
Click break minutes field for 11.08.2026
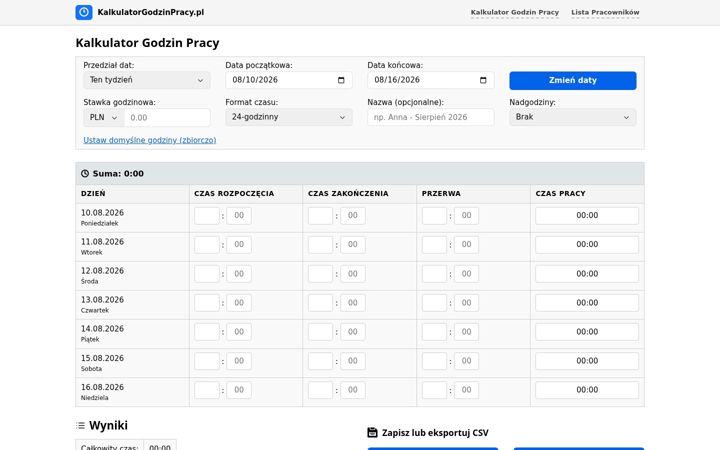pos(467,245)
